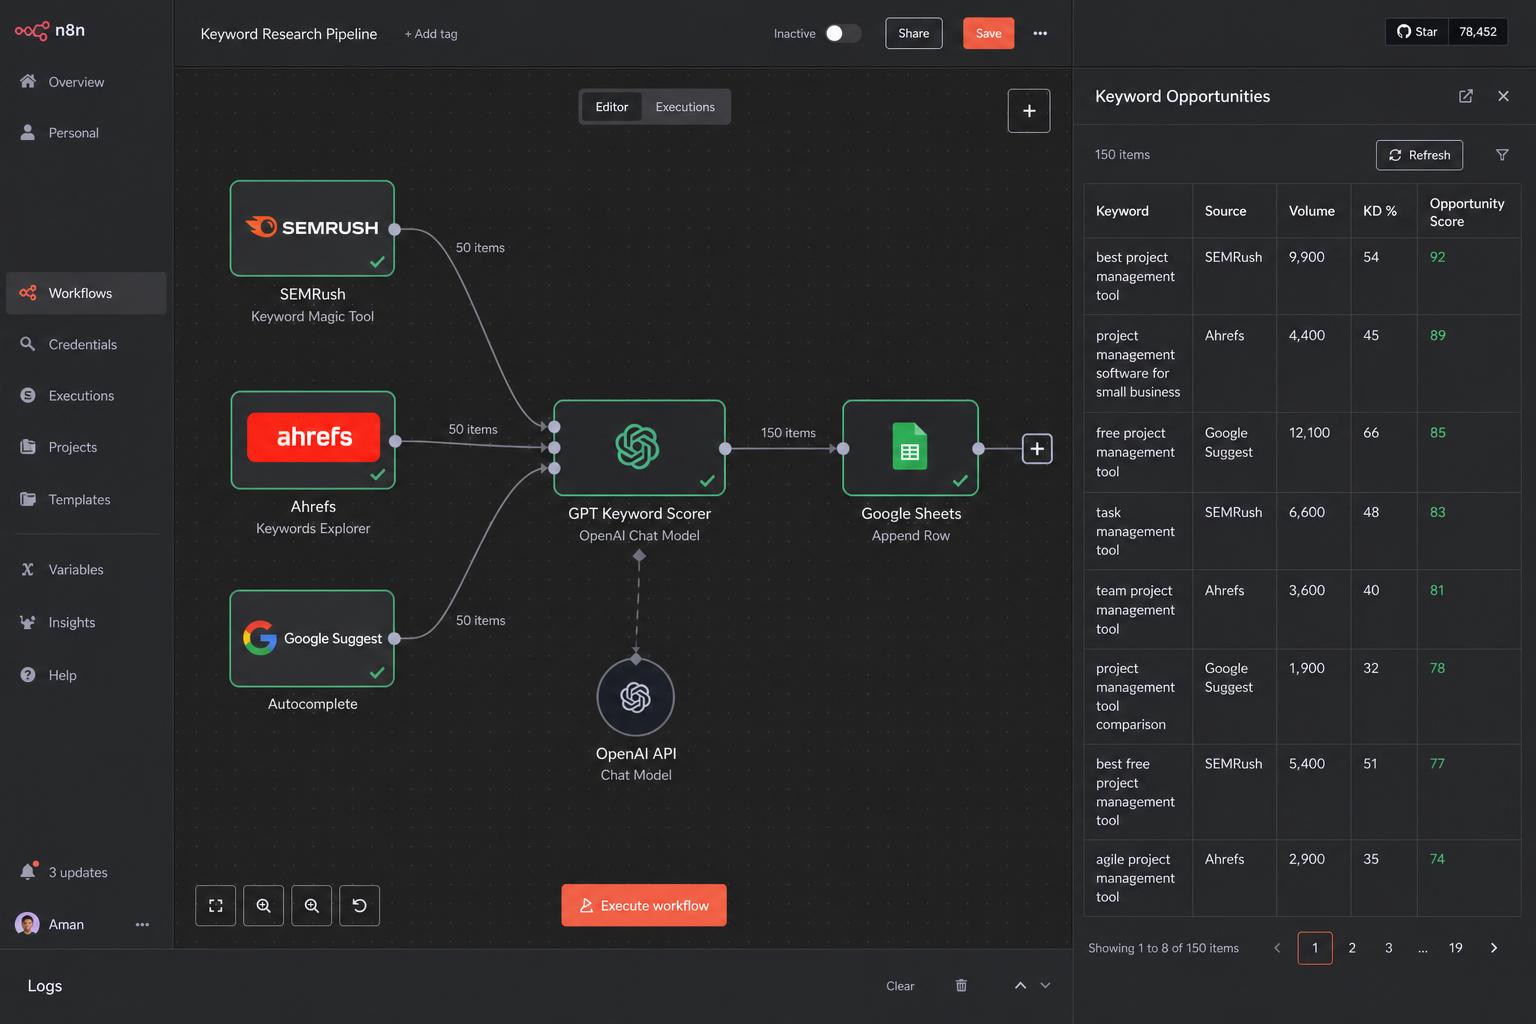Viewport: 1536px width, 1024px height.
Task: Click the "agile project management tool" keyword
Action: pyautogui.click(x=1136, y=878)
